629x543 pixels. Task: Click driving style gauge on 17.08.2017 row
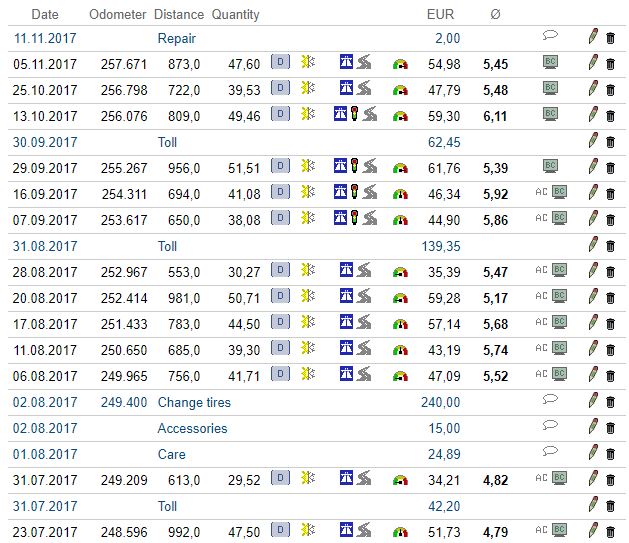(401, 323)
